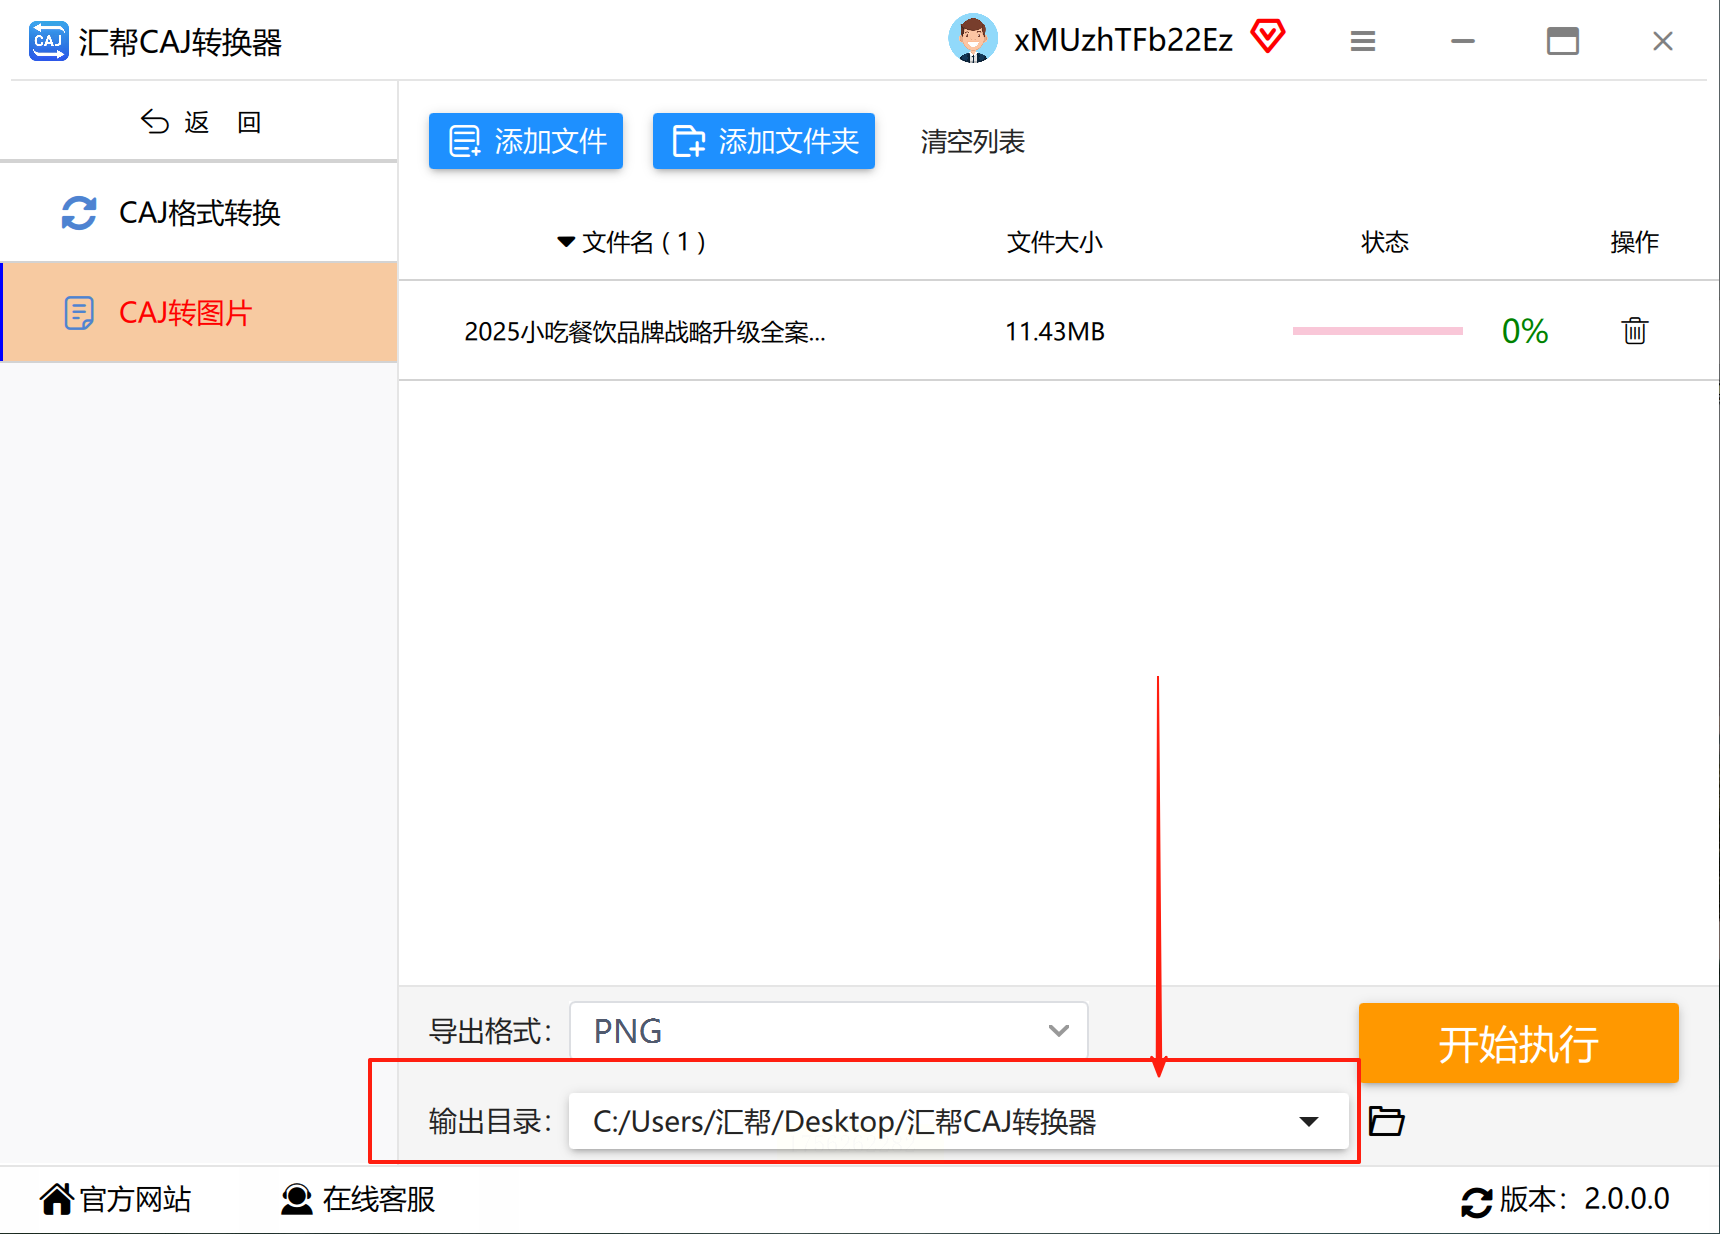Start conversion with 开始执行 button
Viewport: 1720px width, 1234px height.
click(x=1518, y=1043)
